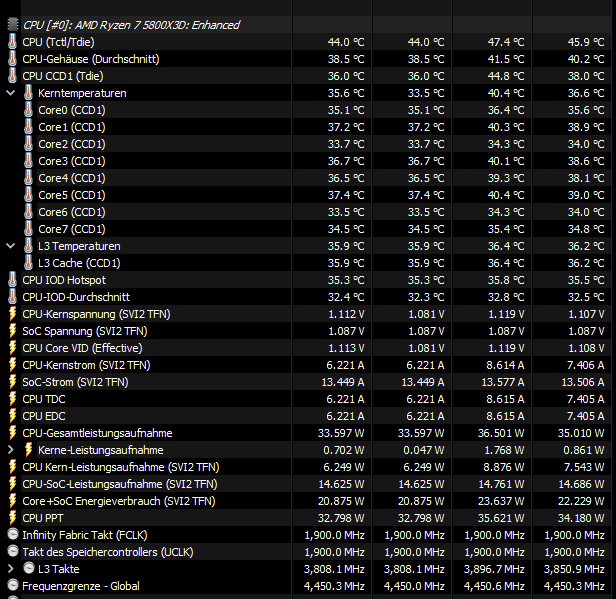The image size is (616, 599).
Task: Select the Core1 (CCD1) row label
Action: tap(72, 127)
